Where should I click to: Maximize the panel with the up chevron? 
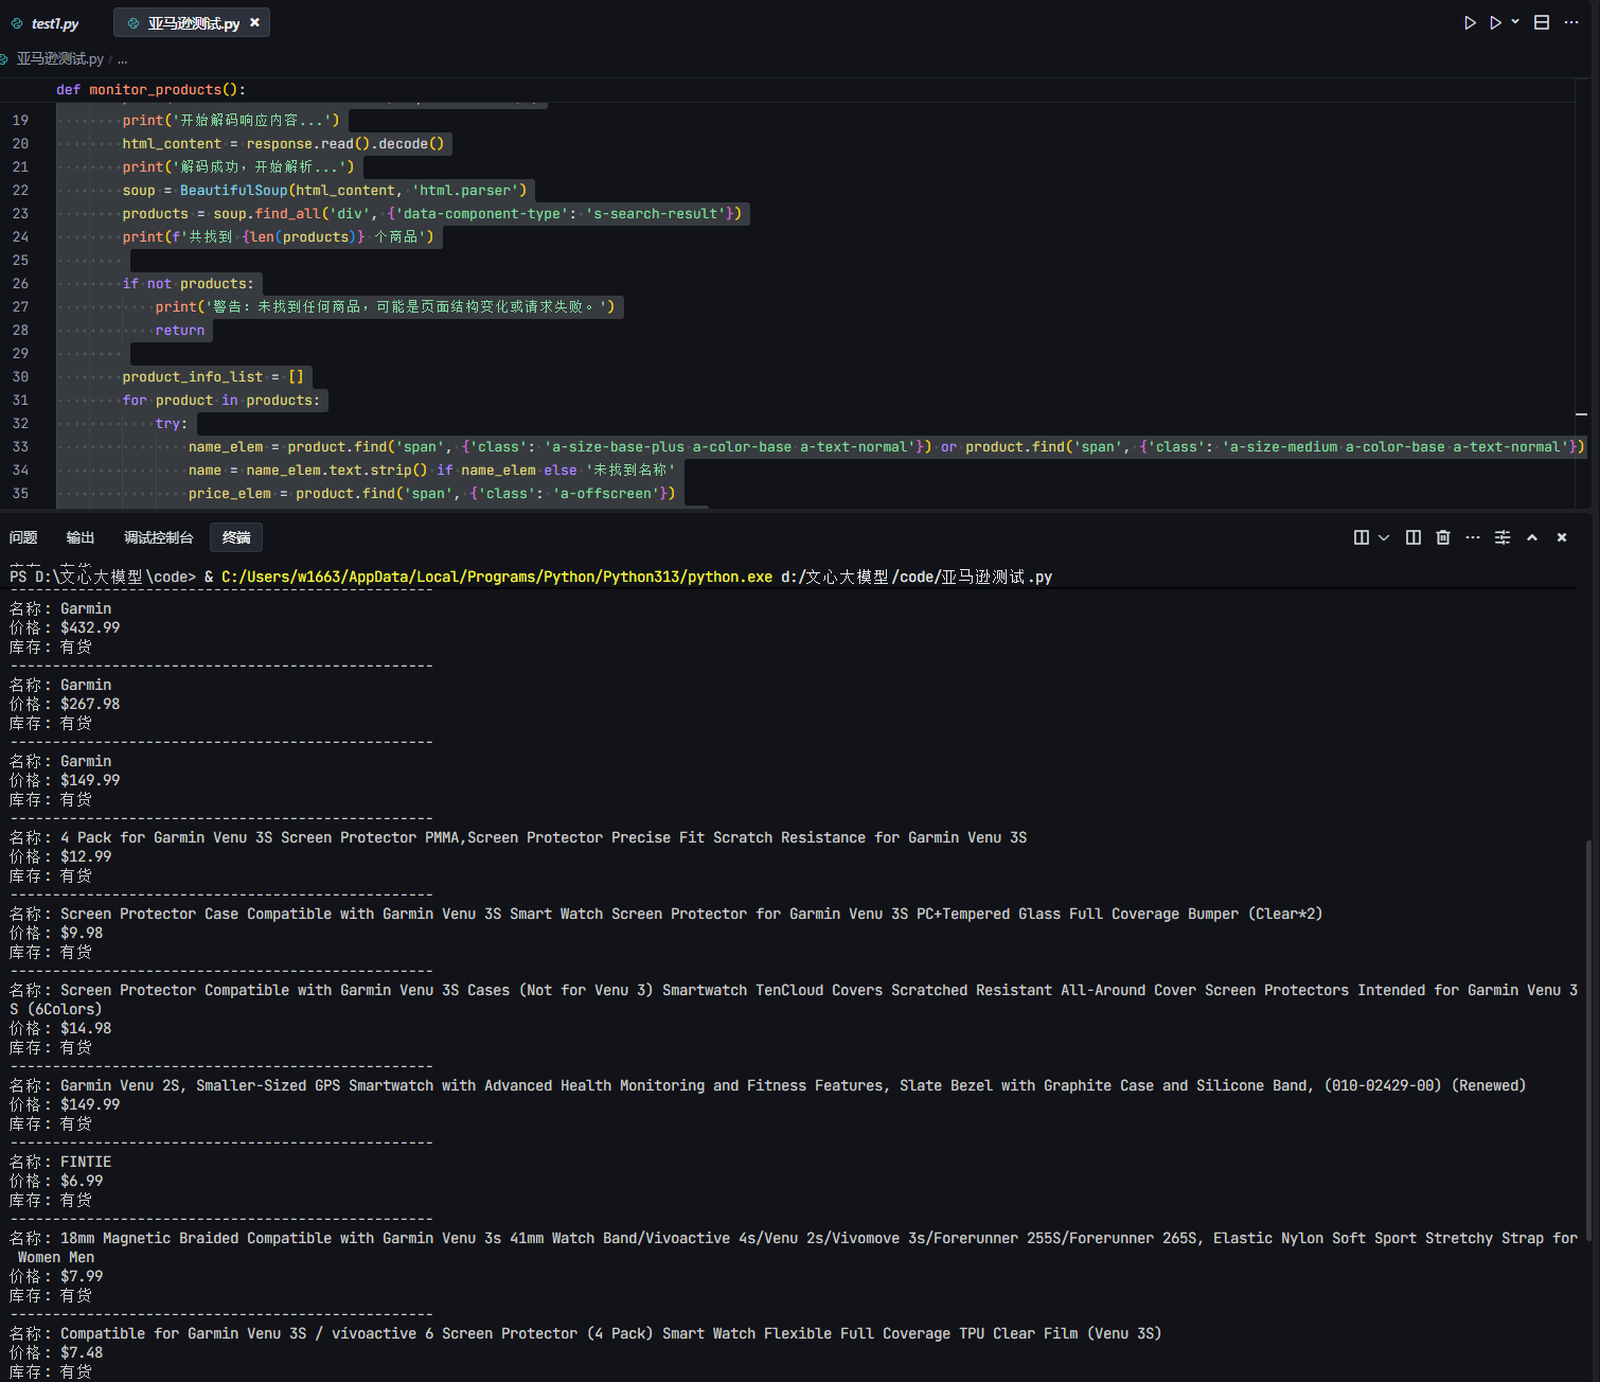pyautogui.click(x=1532, y=538)
